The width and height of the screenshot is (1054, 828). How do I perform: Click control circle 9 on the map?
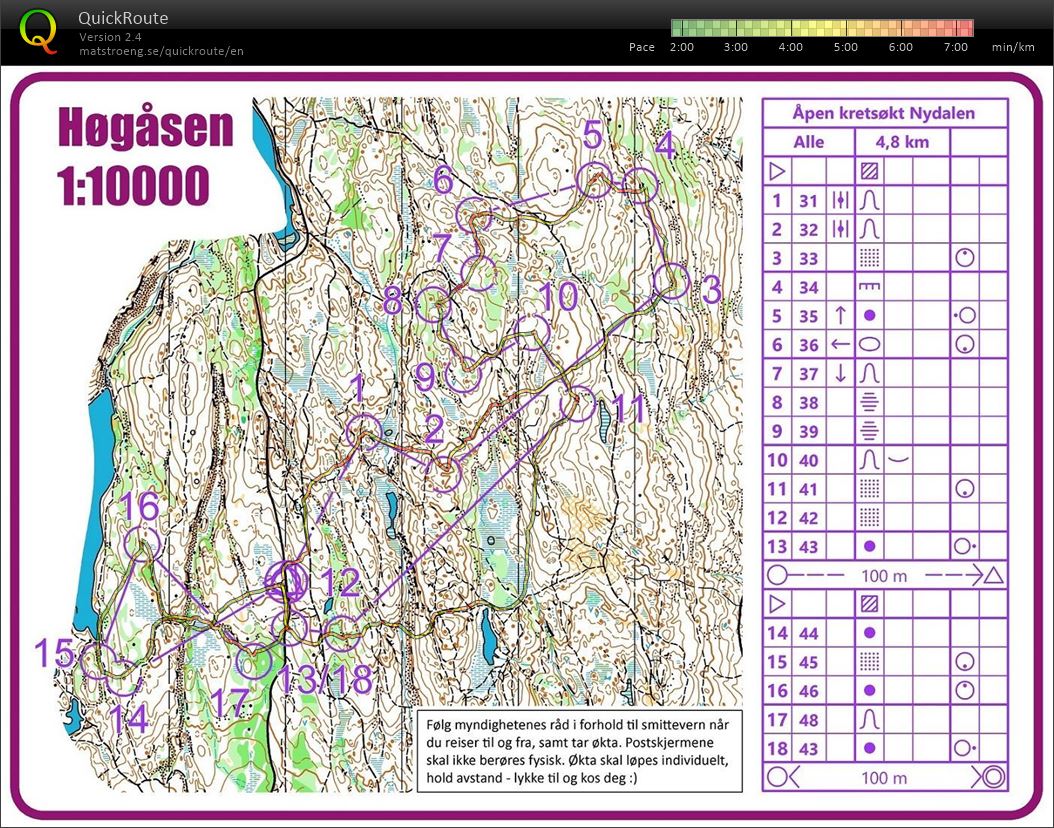463,374
